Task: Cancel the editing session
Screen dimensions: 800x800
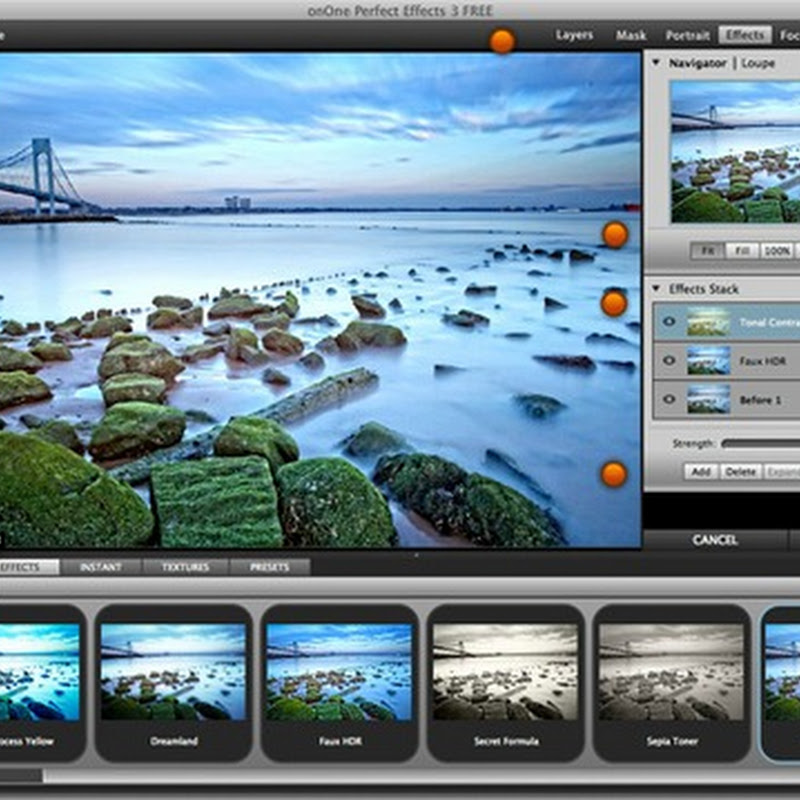Action: [714, 540]
